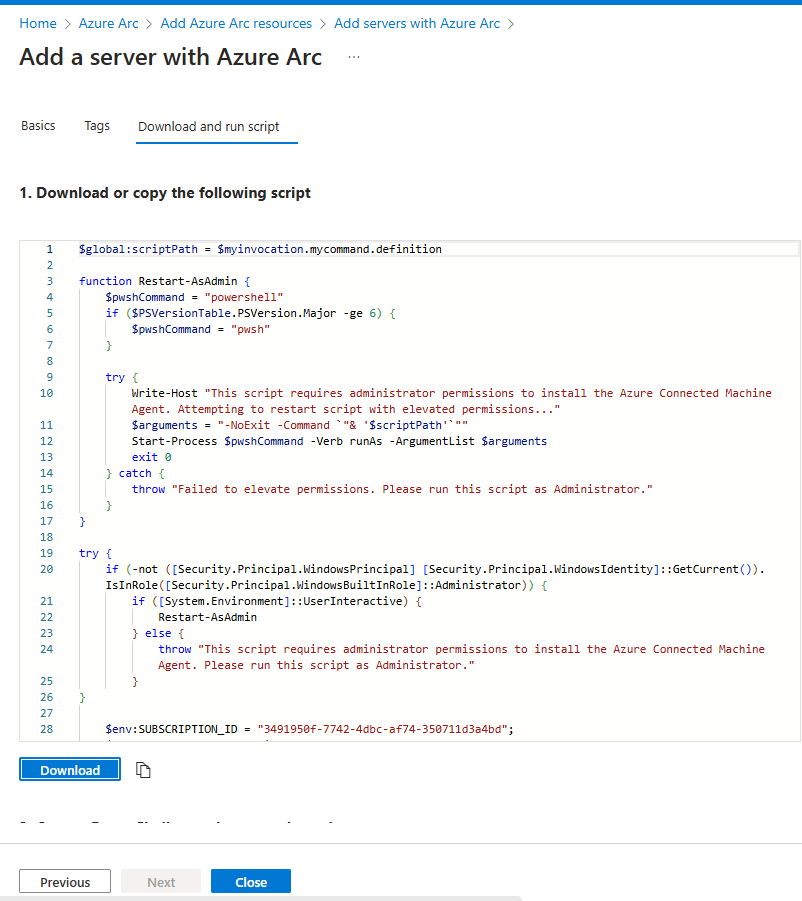
Task: Click the 'Failed to elevate permissions' throw line
Action: coord(392,490)
